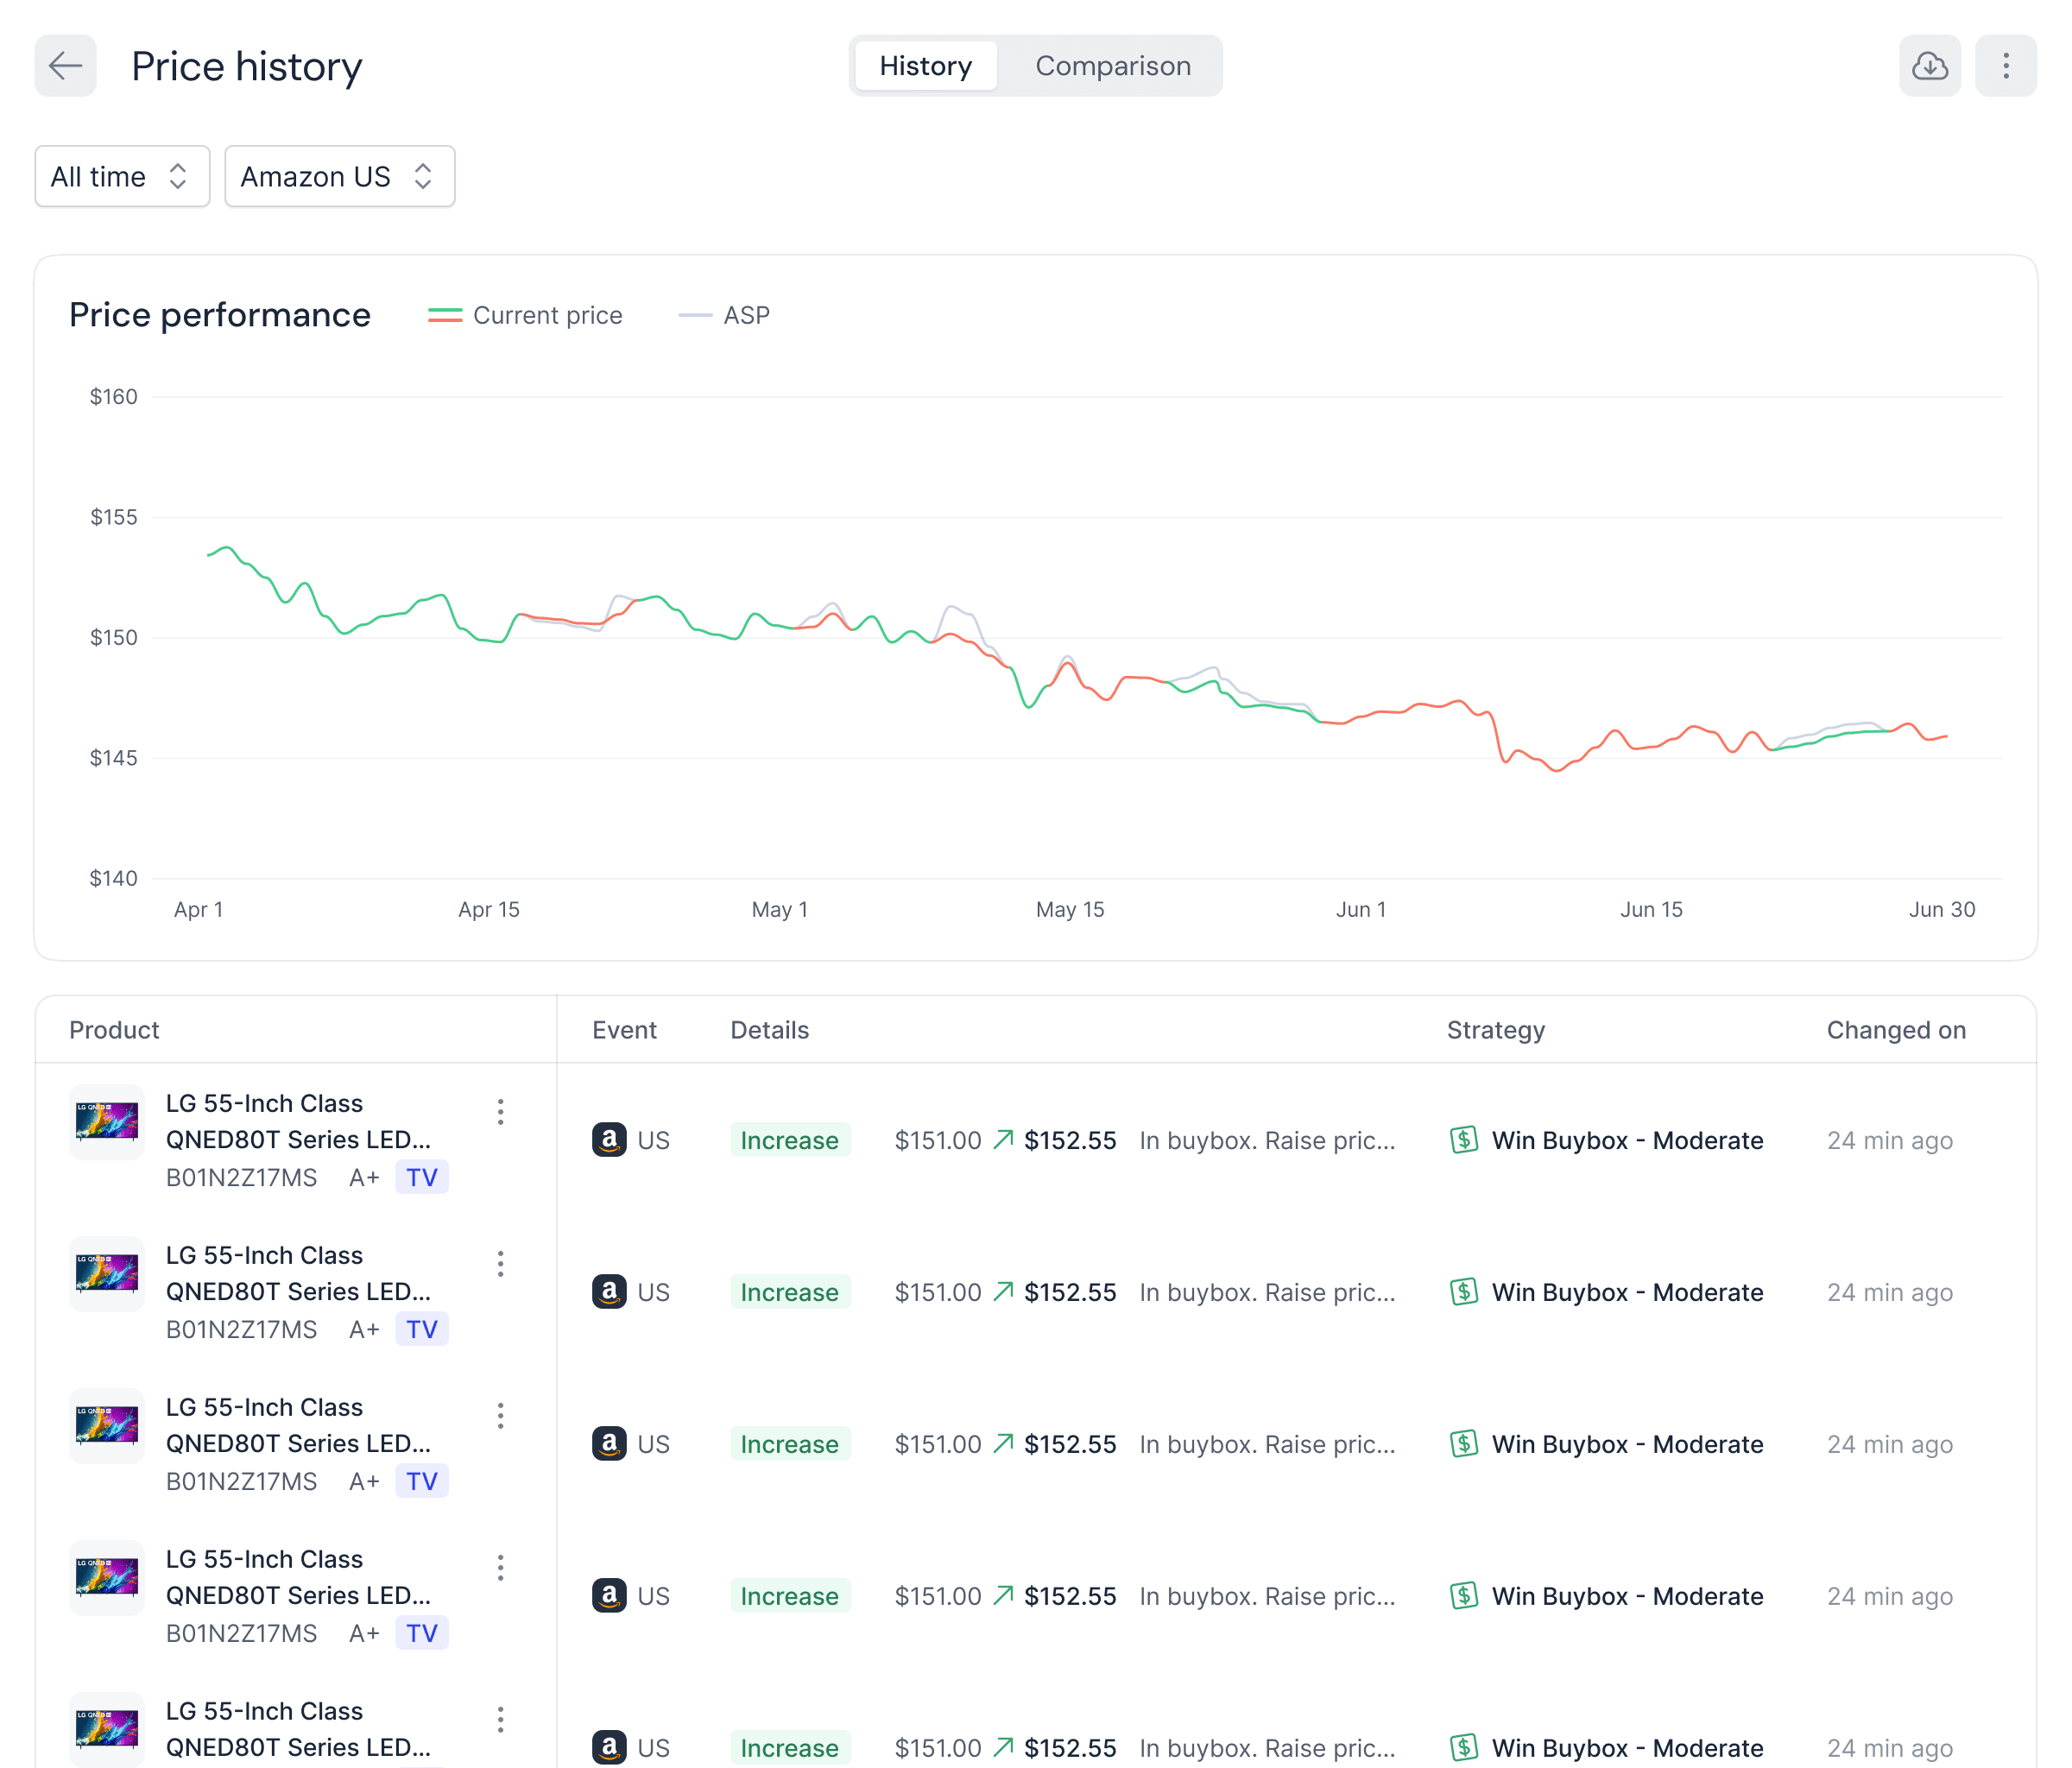The image size is (2072, 1768).
Task: Select the History tab
Action: coord(925,66)
